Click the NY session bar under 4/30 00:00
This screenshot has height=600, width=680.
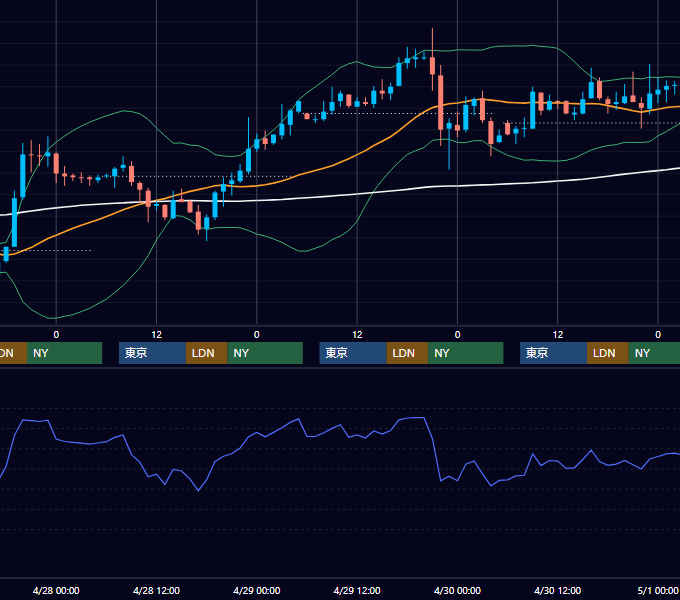(466, 353)
